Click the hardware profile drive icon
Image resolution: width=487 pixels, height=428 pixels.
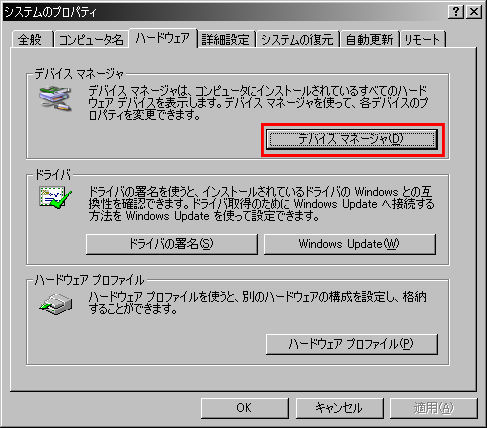[x=56, y=304]
